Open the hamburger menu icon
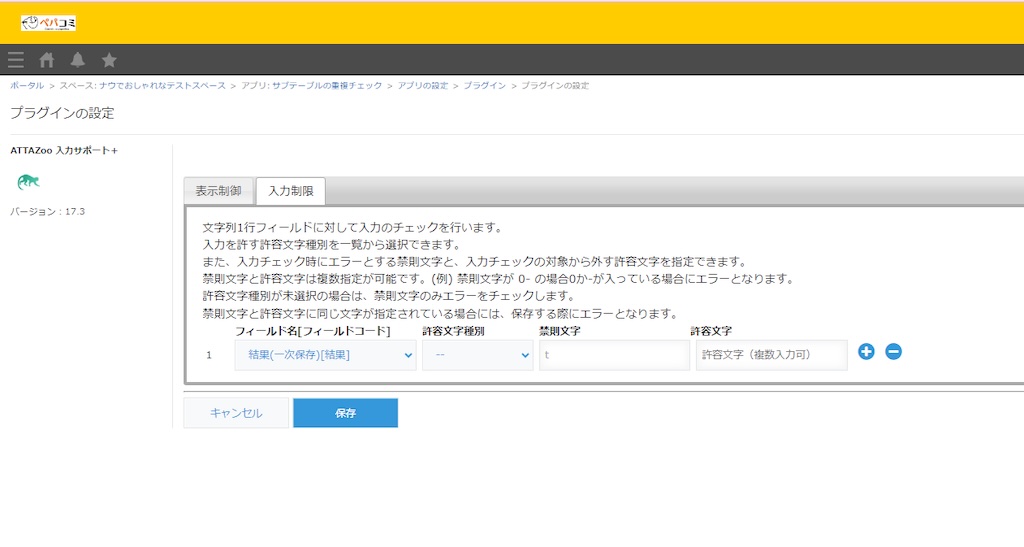1024x547 pixels. tap(16, 60)
